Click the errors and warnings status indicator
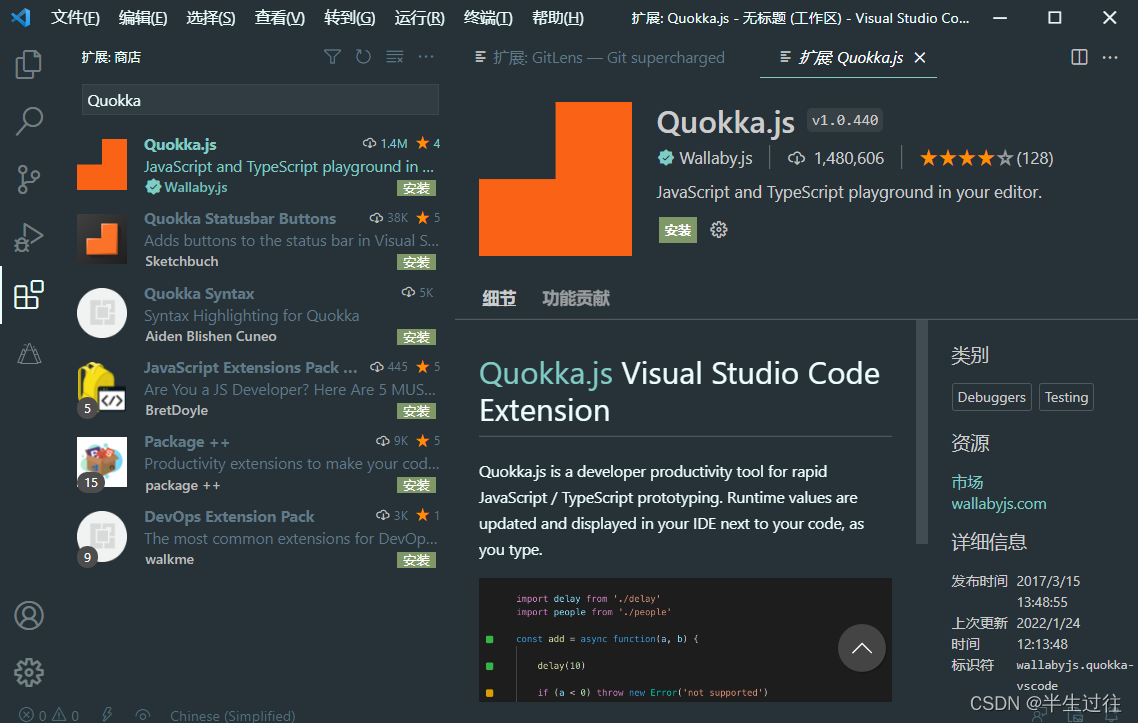Image resolution: width=1138 pixels, height=723 pixels. [49, 716]
